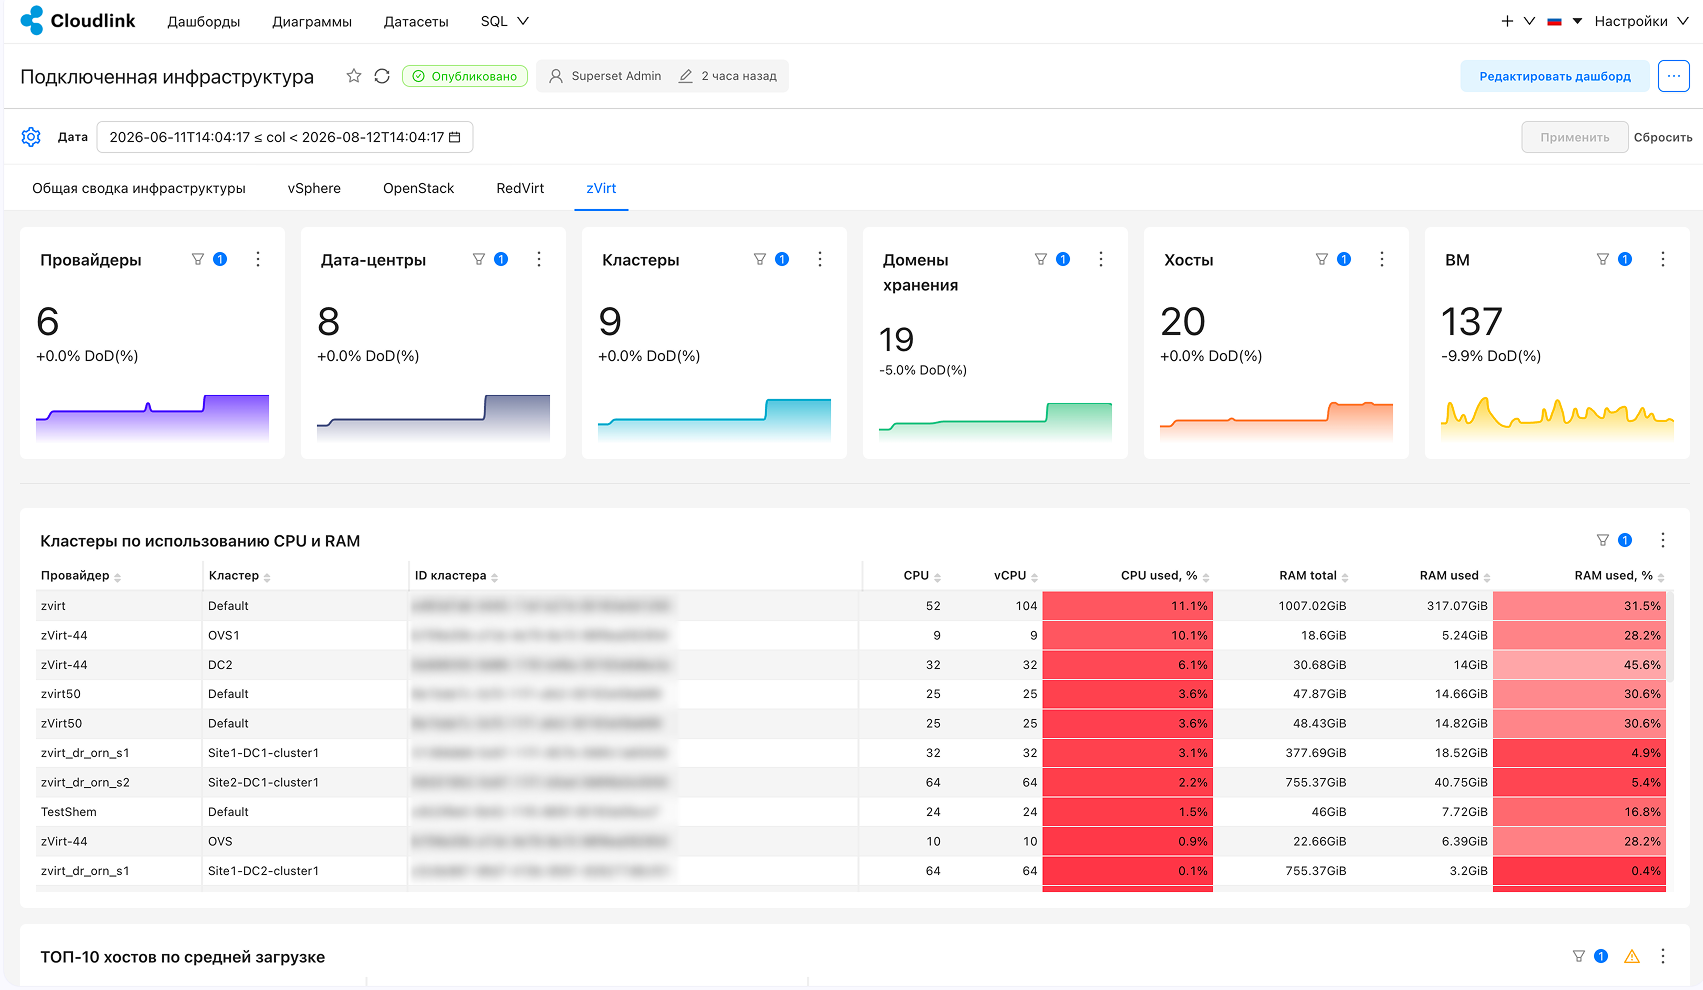
Task: Open the ВМ card filter icon
Action: click(1603, 259)
